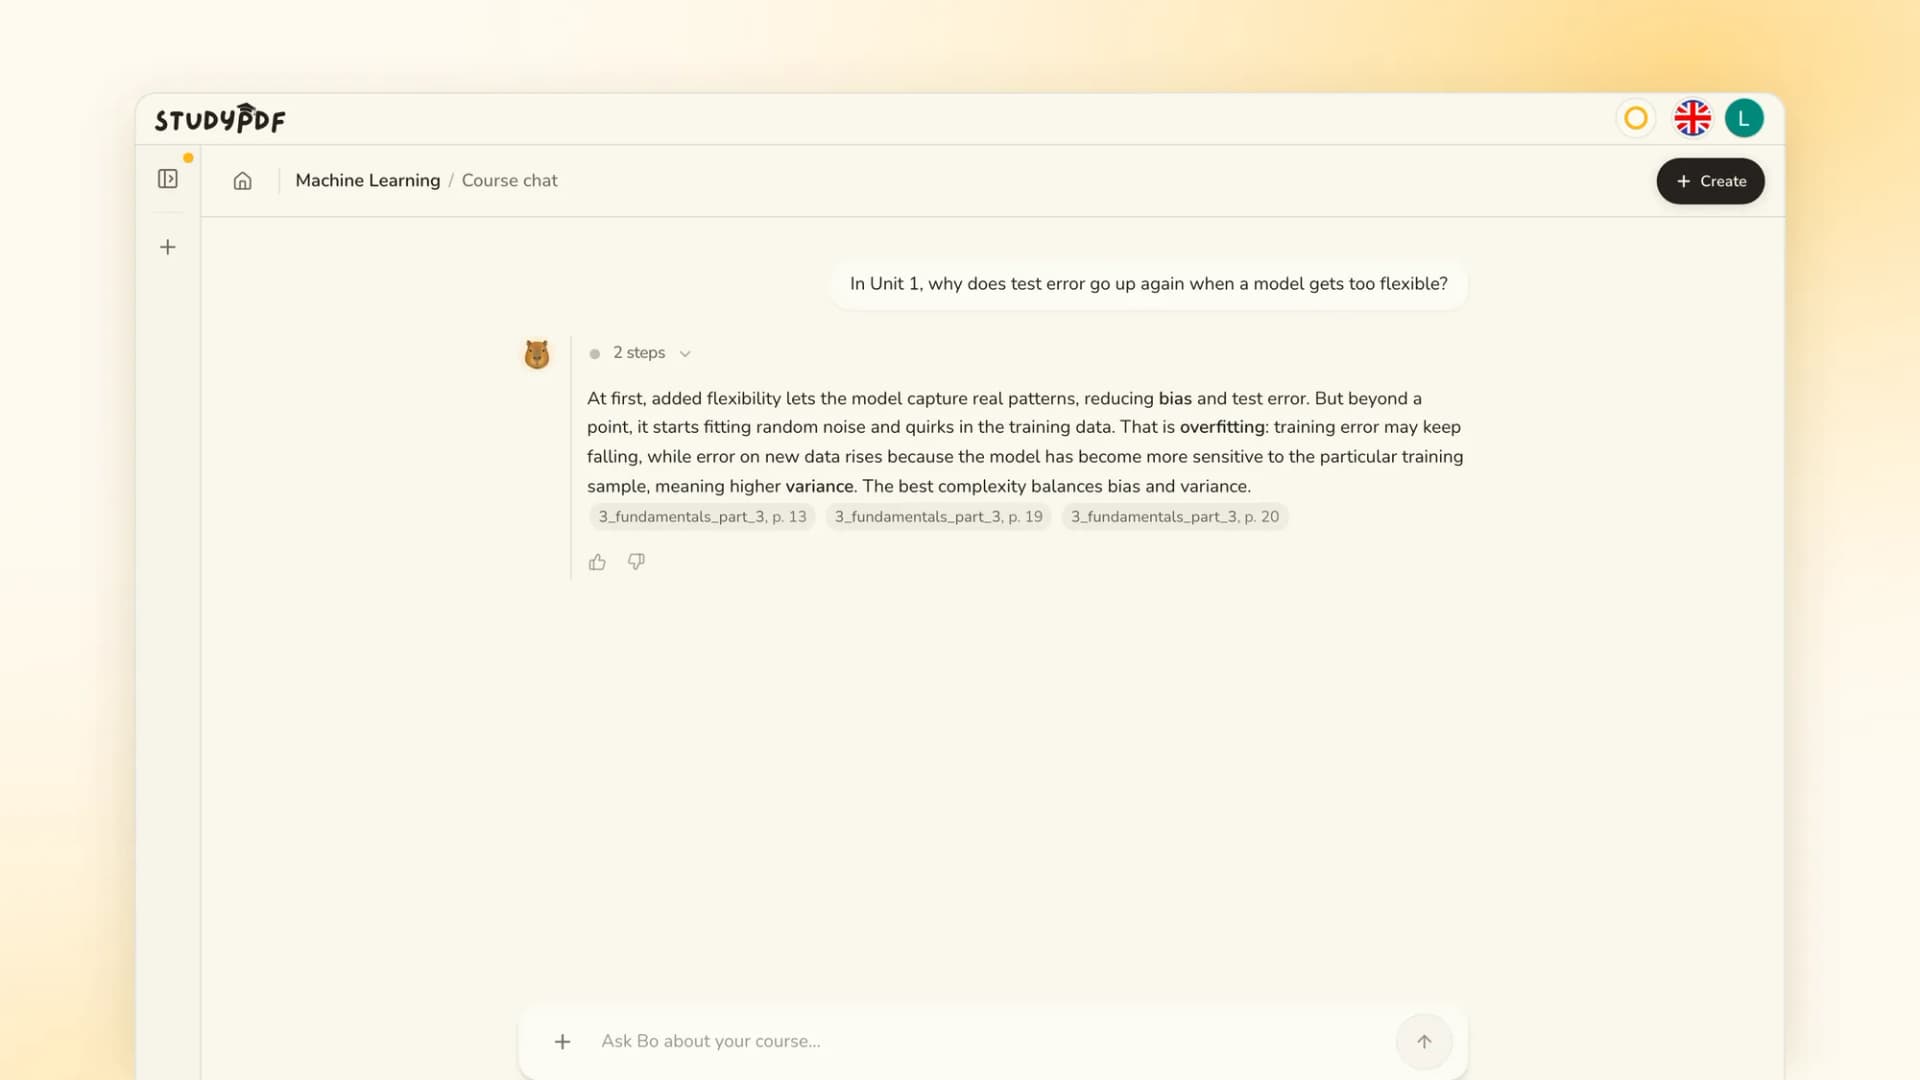Open citation 3_fundamentals_part_3, p. 20
The width and height of the screenshot is (1920, 1080).
(1175, 517)
